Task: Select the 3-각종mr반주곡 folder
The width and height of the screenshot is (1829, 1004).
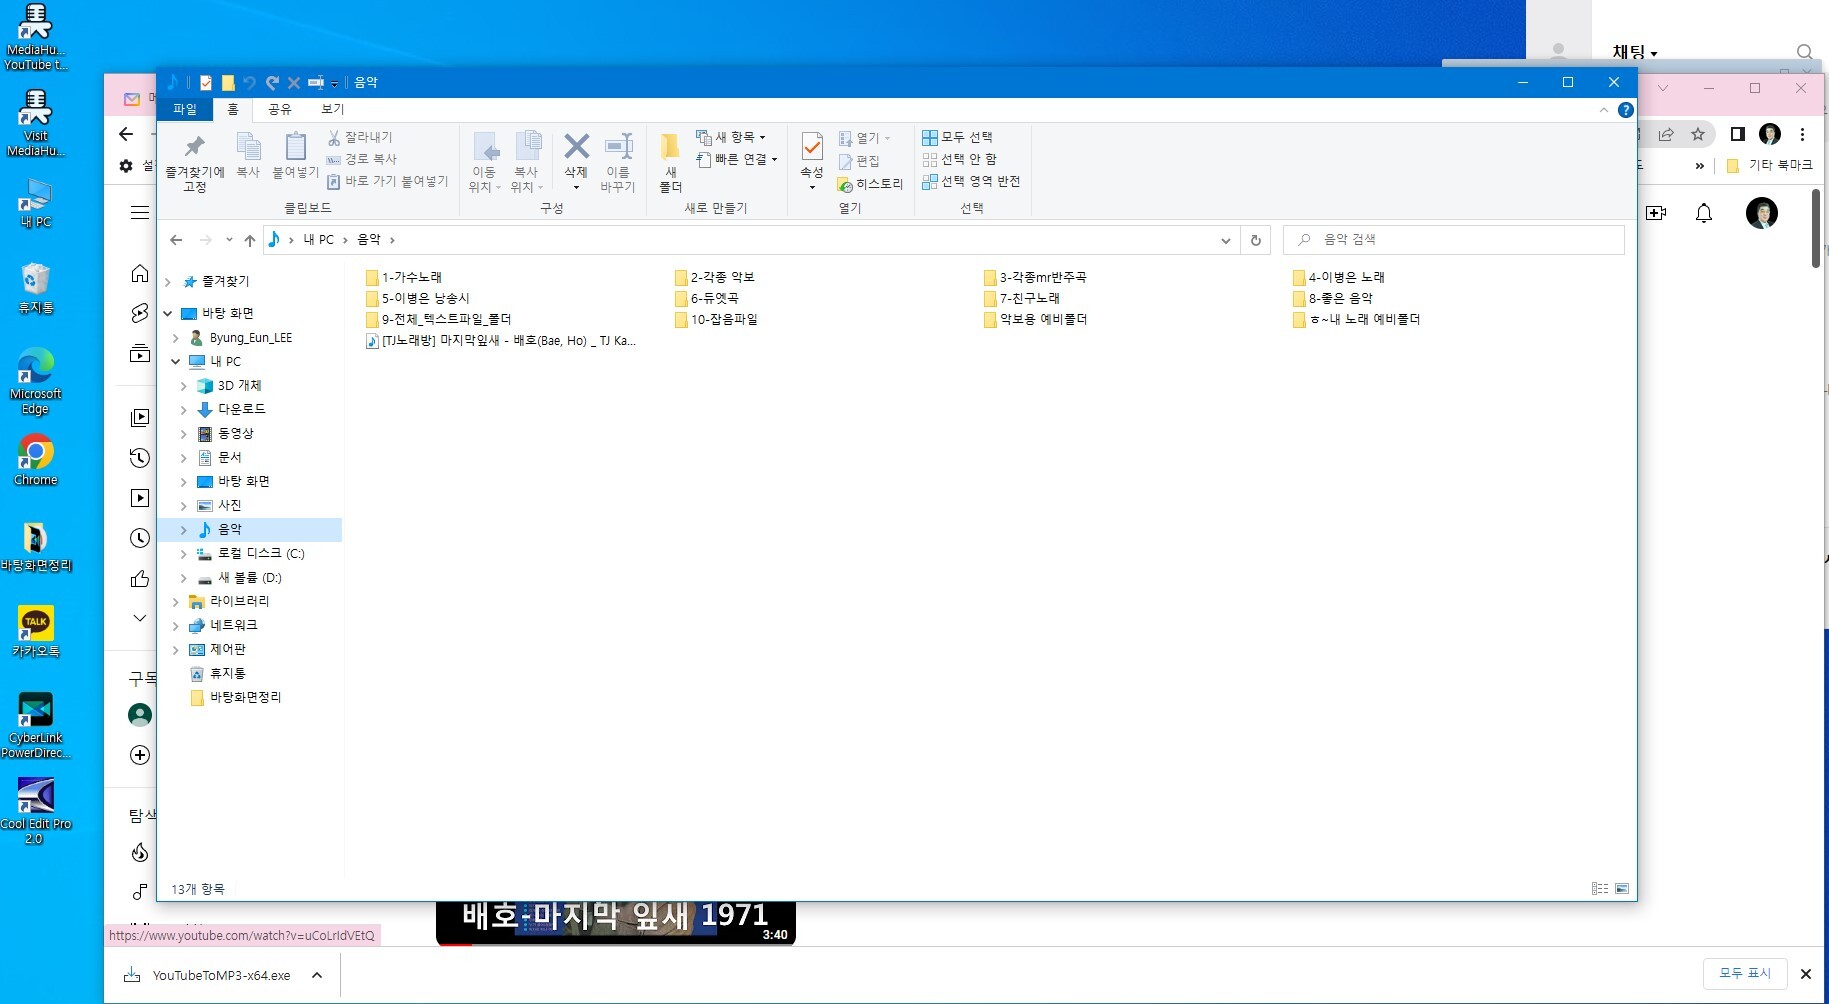Action: [1034, 277]
